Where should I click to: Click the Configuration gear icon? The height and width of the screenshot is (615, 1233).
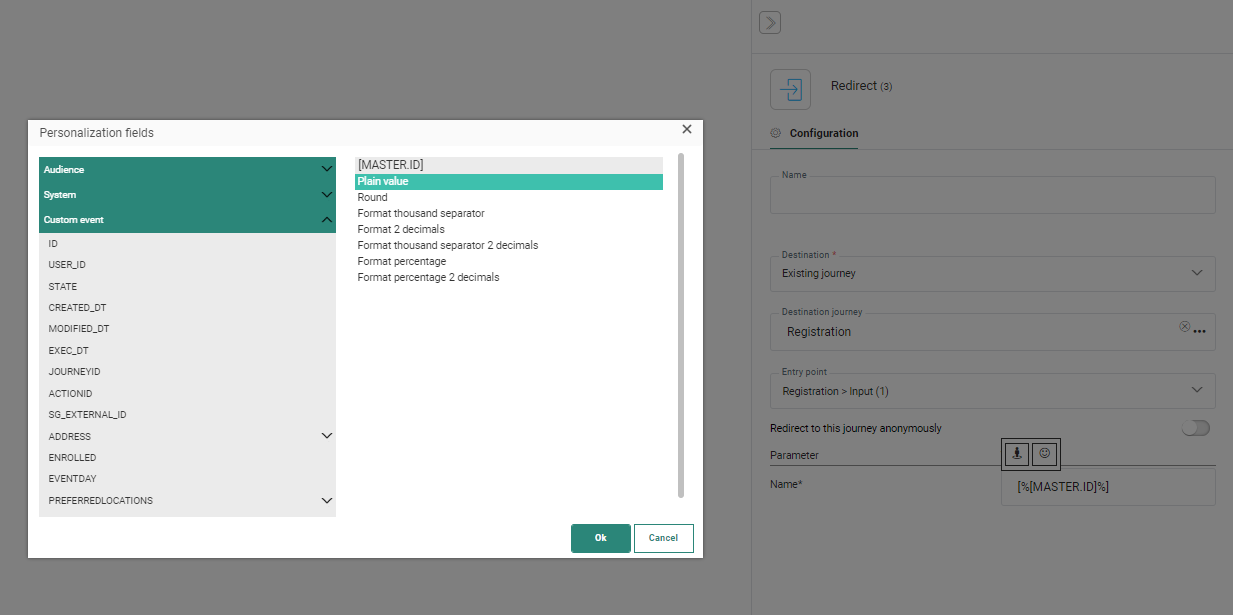click(x=775, y=133)
